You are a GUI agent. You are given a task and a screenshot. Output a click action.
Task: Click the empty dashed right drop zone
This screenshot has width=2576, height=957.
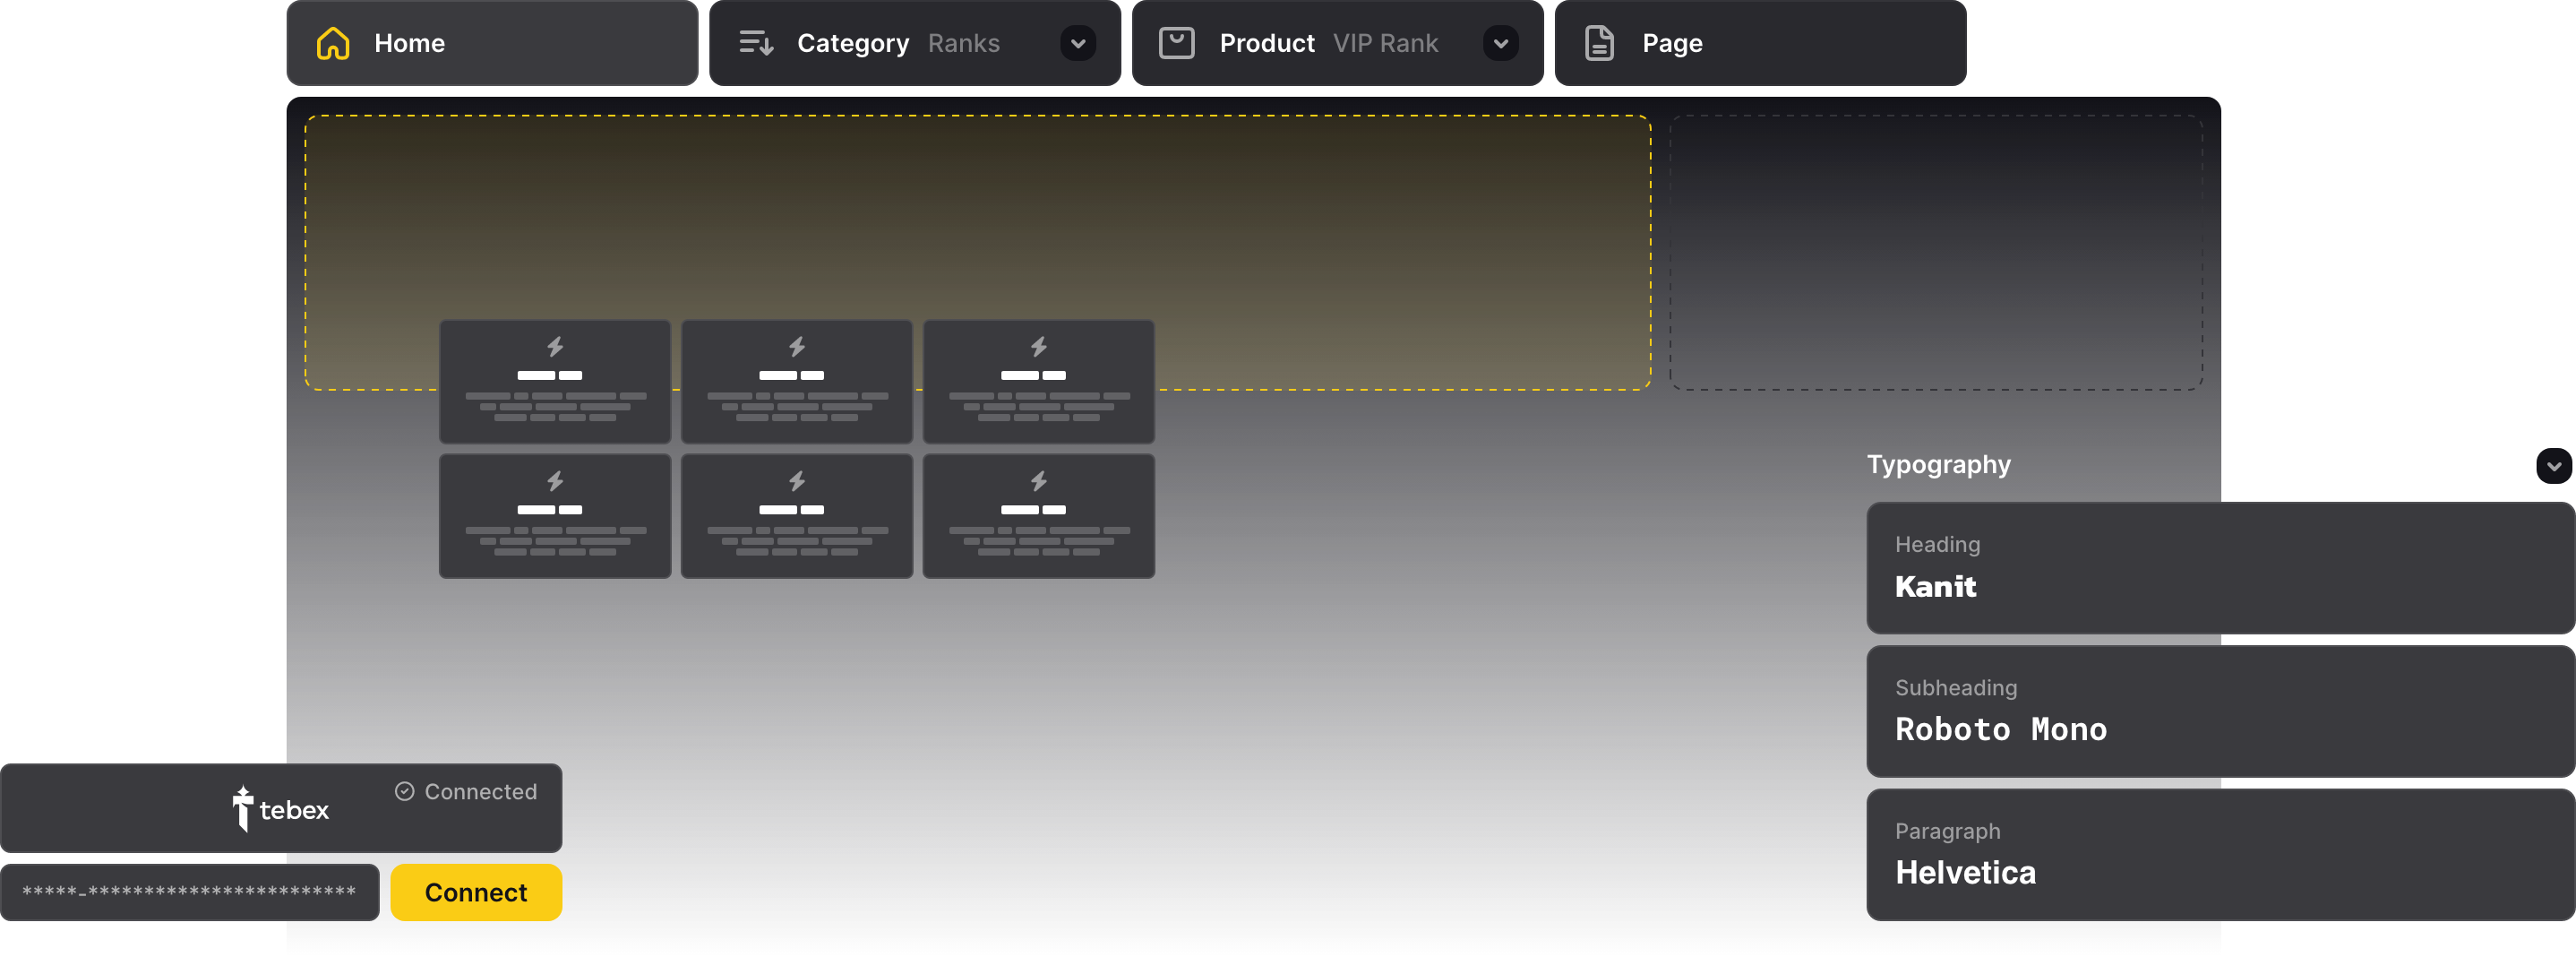click(x=1935, y=252)
